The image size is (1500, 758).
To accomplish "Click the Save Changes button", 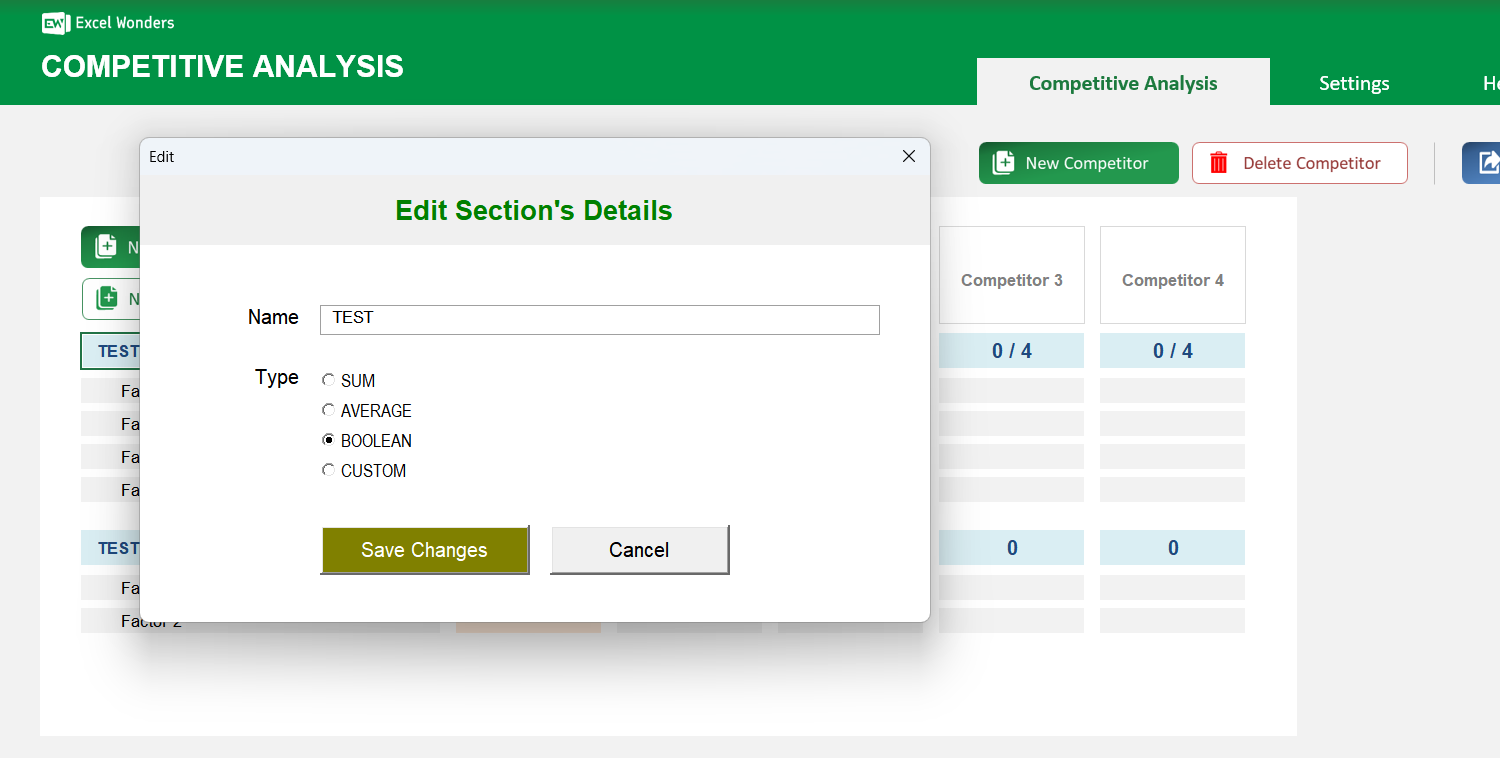I will point(424,549).
